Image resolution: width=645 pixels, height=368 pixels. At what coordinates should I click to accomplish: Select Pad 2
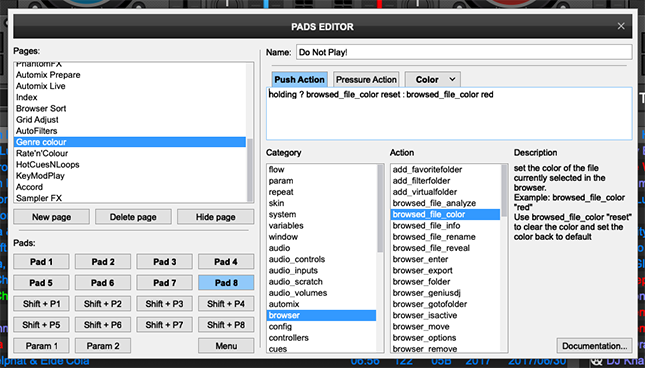pos(103,262)
